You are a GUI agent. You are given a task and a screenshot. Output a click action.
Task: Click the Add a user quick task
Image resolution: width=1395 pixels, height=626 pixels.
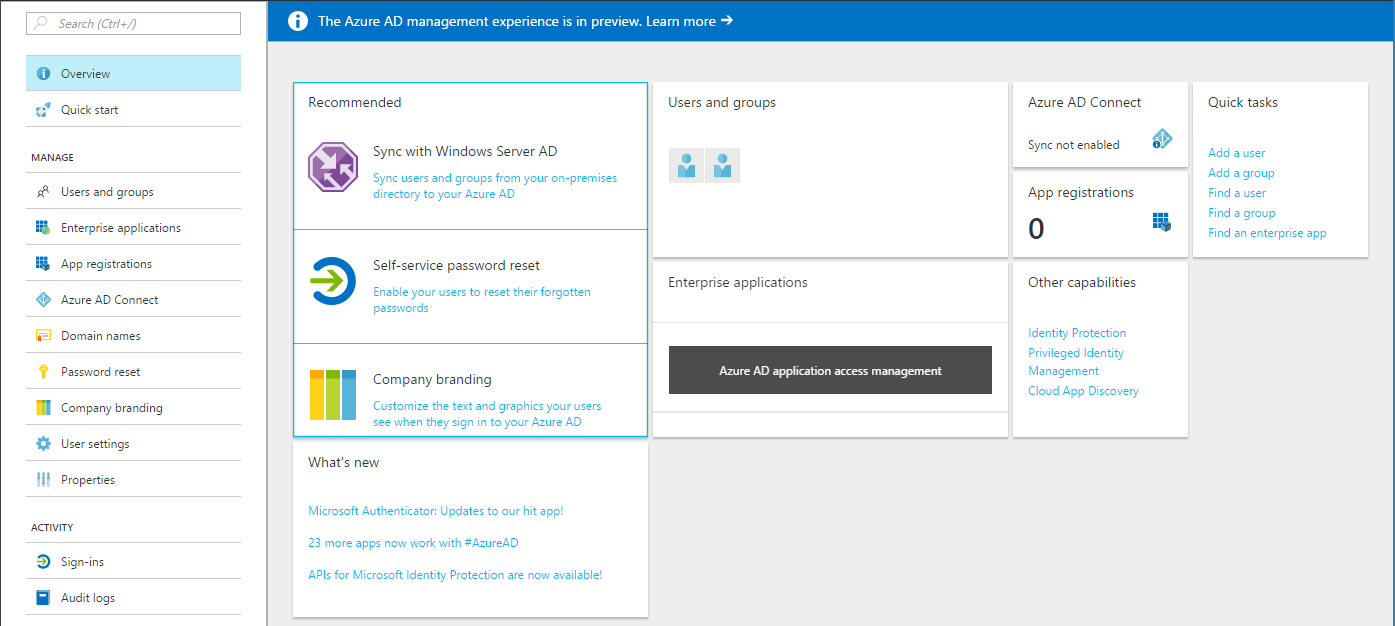[1236, 153]
